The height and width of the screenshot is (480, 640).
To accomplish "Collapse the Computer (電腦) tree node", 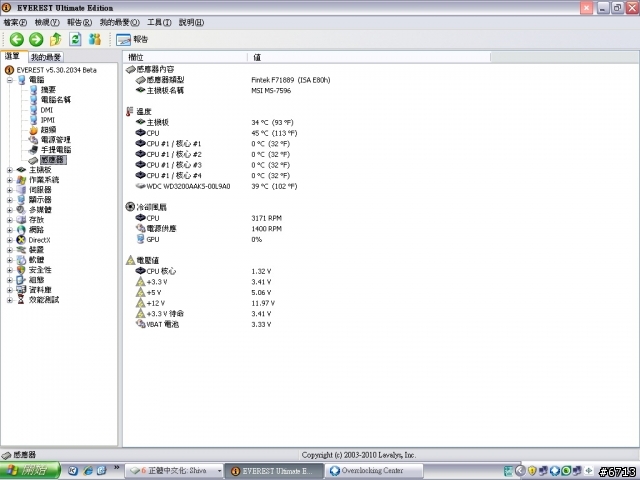I will coord(10,80).
